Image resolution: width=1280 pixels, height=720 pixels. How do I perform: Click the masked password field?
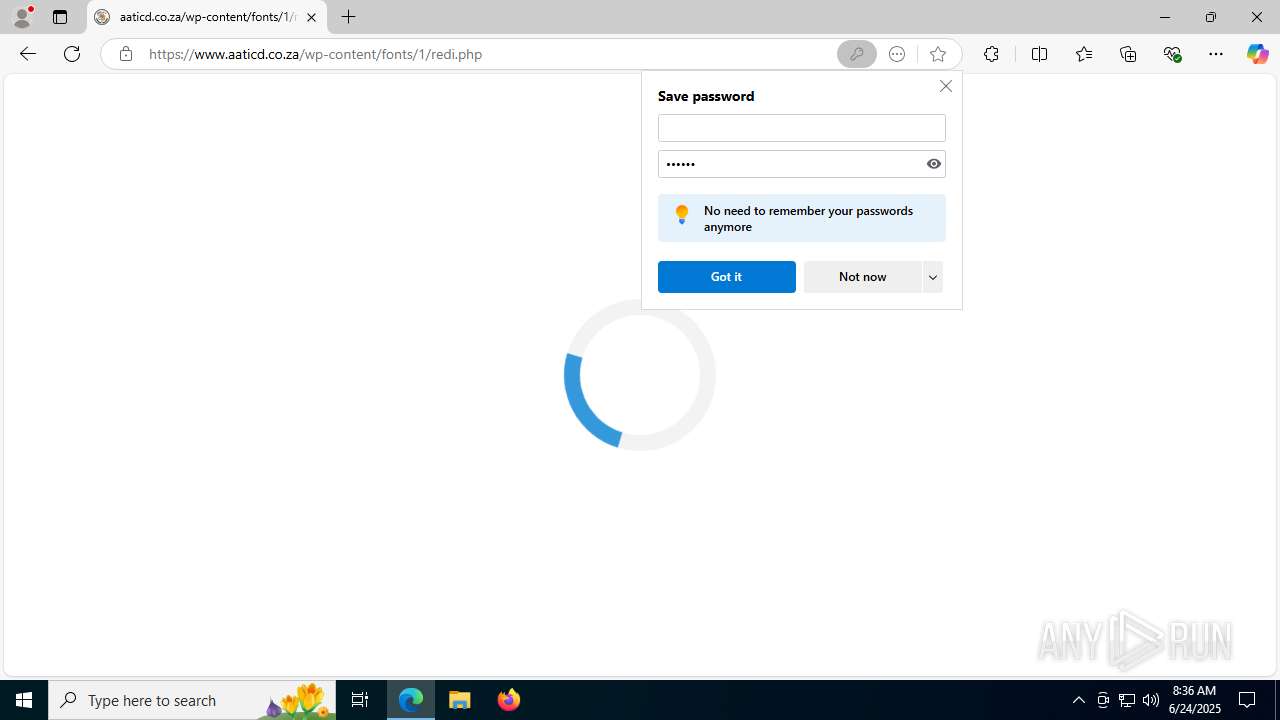point(789,164)
